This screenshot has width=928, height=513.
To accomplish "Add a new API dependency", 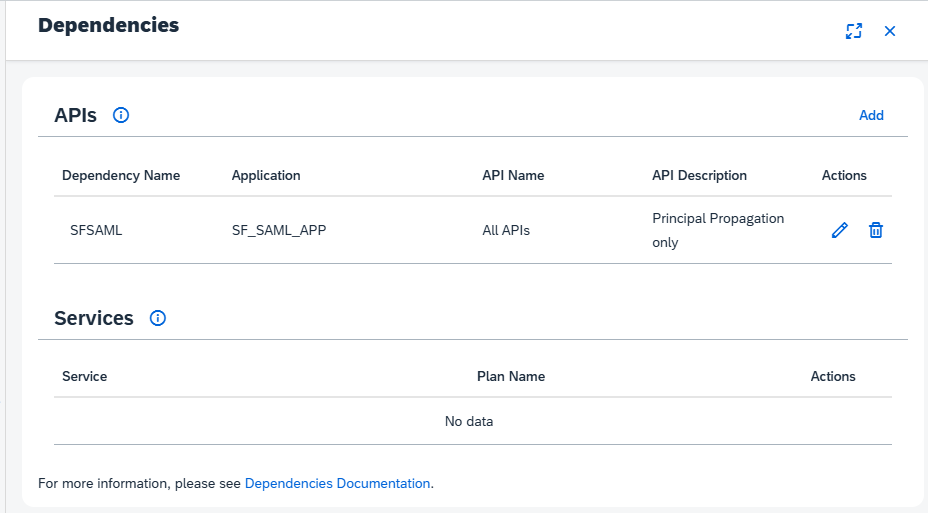I will (x=871, y=115).
